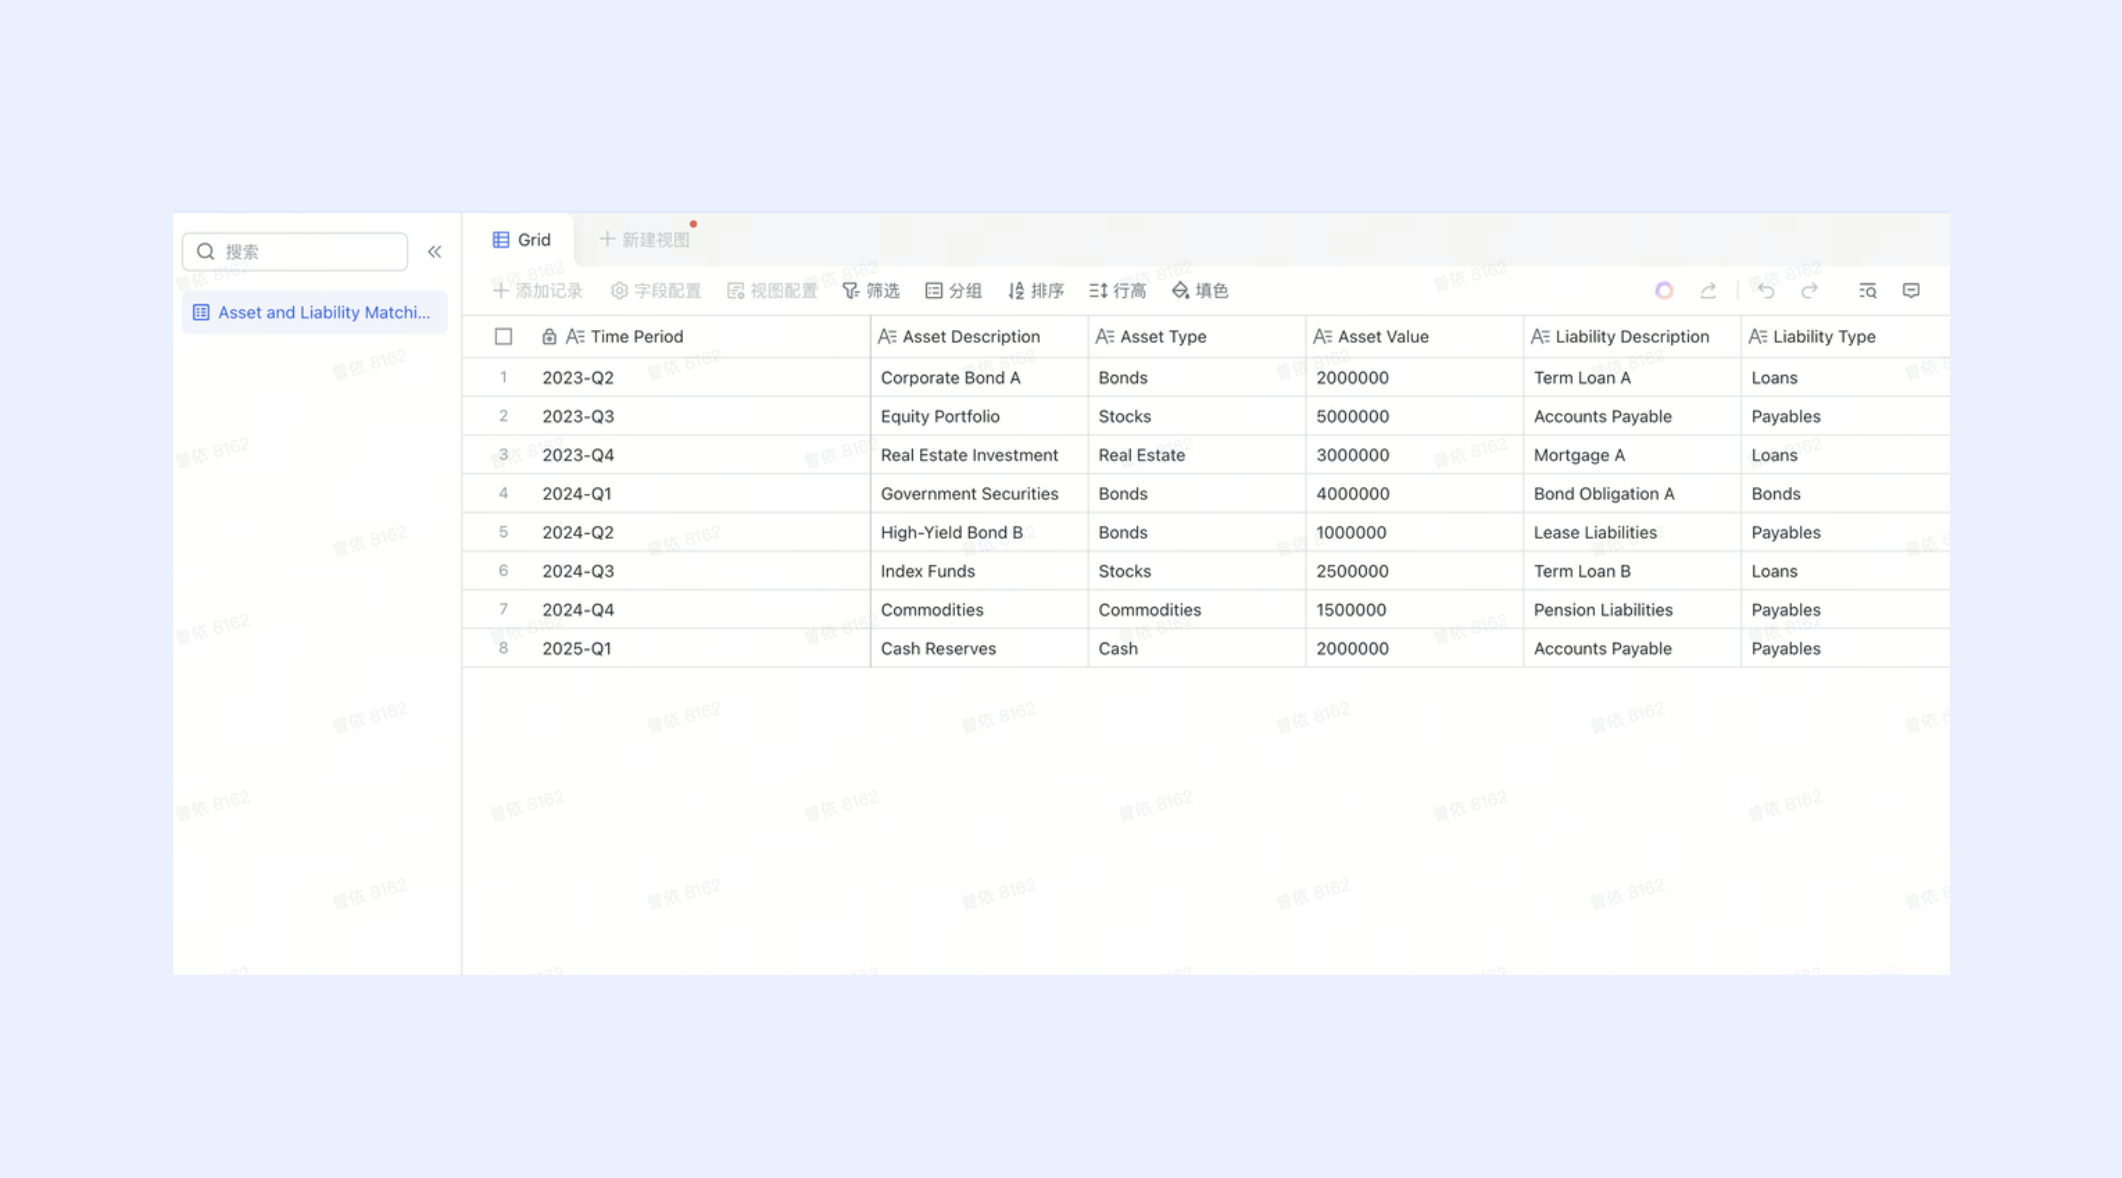Click the asset value 3000000 cell
The height and width of the screenshot is (1178, 2122).
1414,455
